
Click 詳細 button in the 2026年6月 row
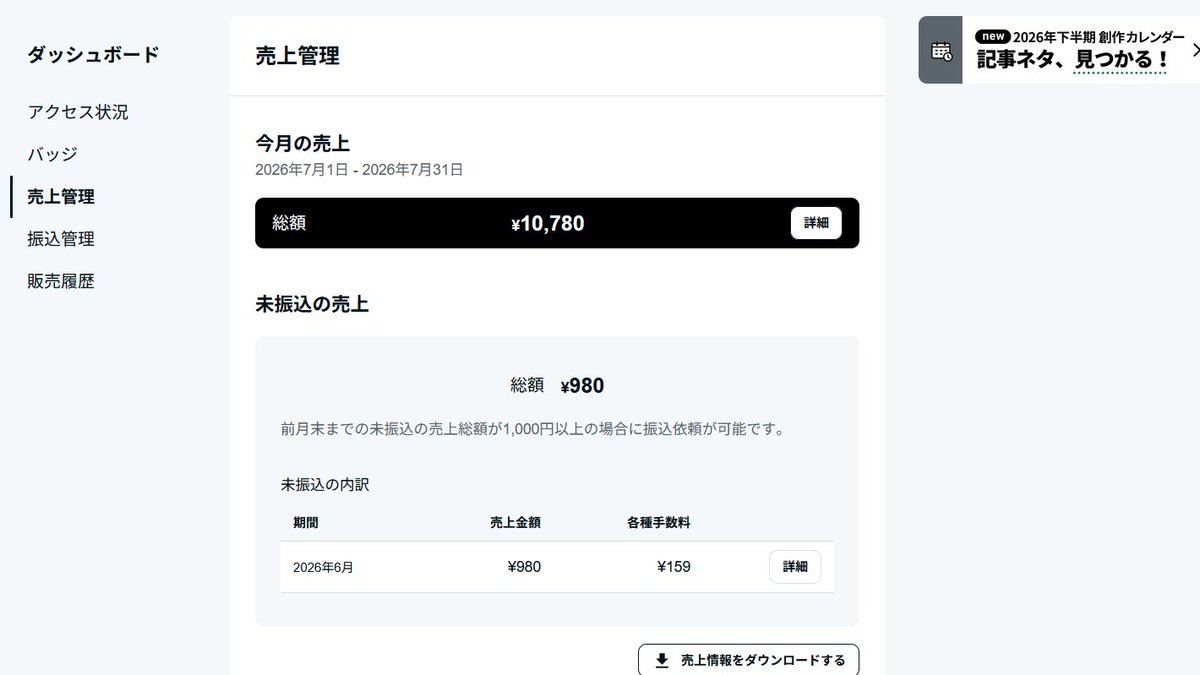tap(795, 566)
